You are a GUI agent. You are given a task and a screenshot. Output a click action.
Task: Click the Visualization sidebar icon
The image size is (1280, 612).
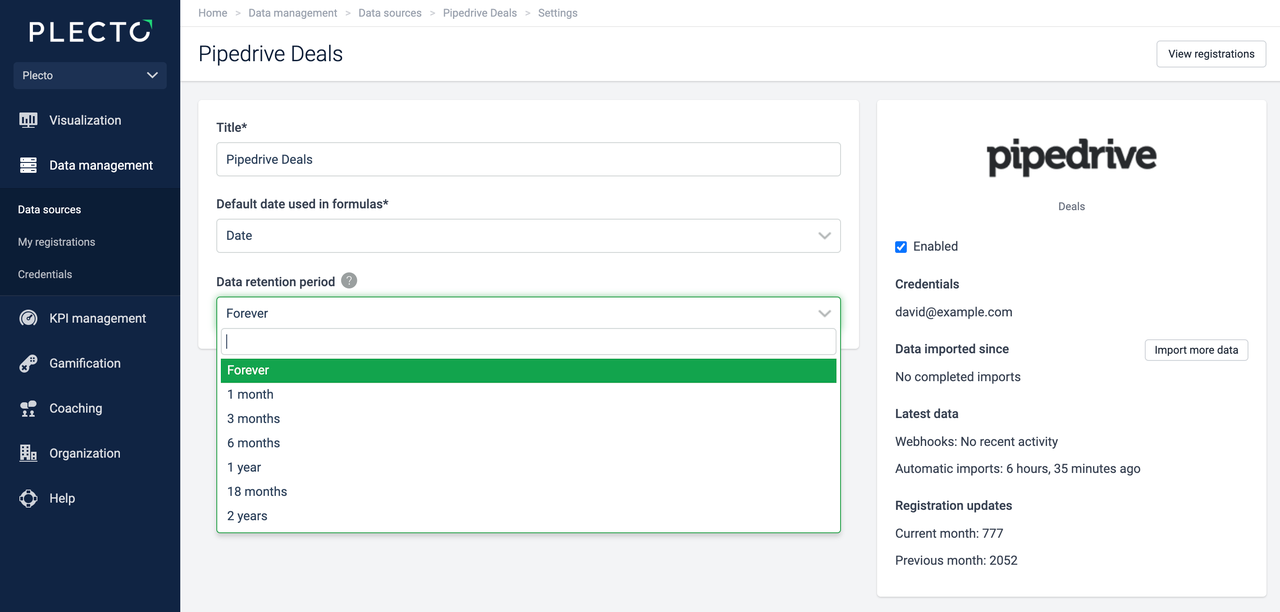click(28, 120)
